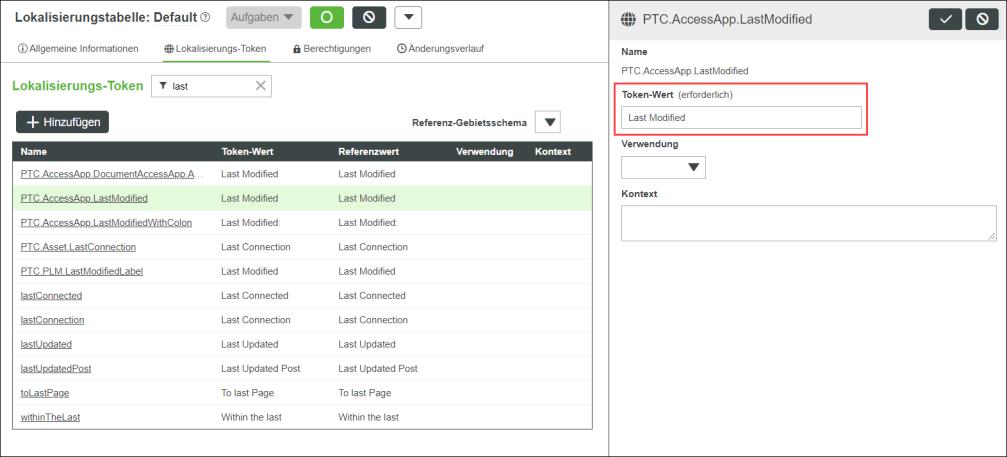1007x457 pixels.
Task: Open lastUpdatedPost token link
Action: (56, 369)
